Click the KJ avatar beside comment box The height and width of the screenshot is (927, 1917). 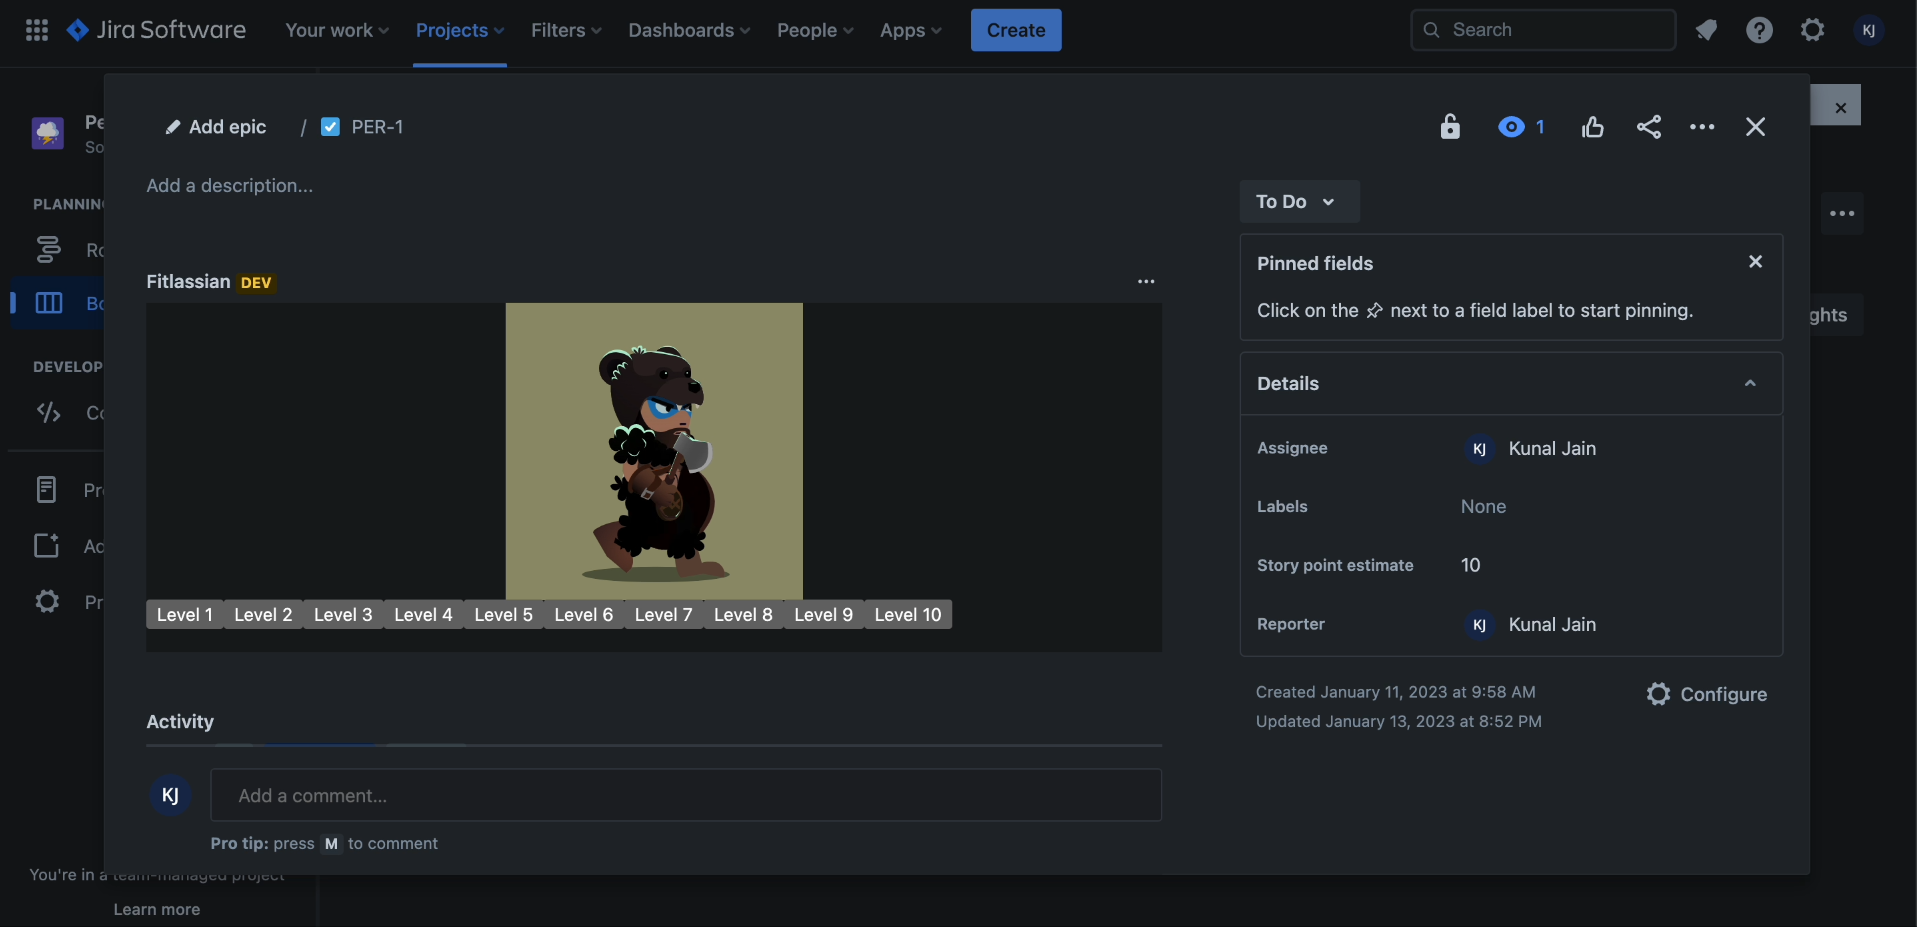click(x=171, y=795)
